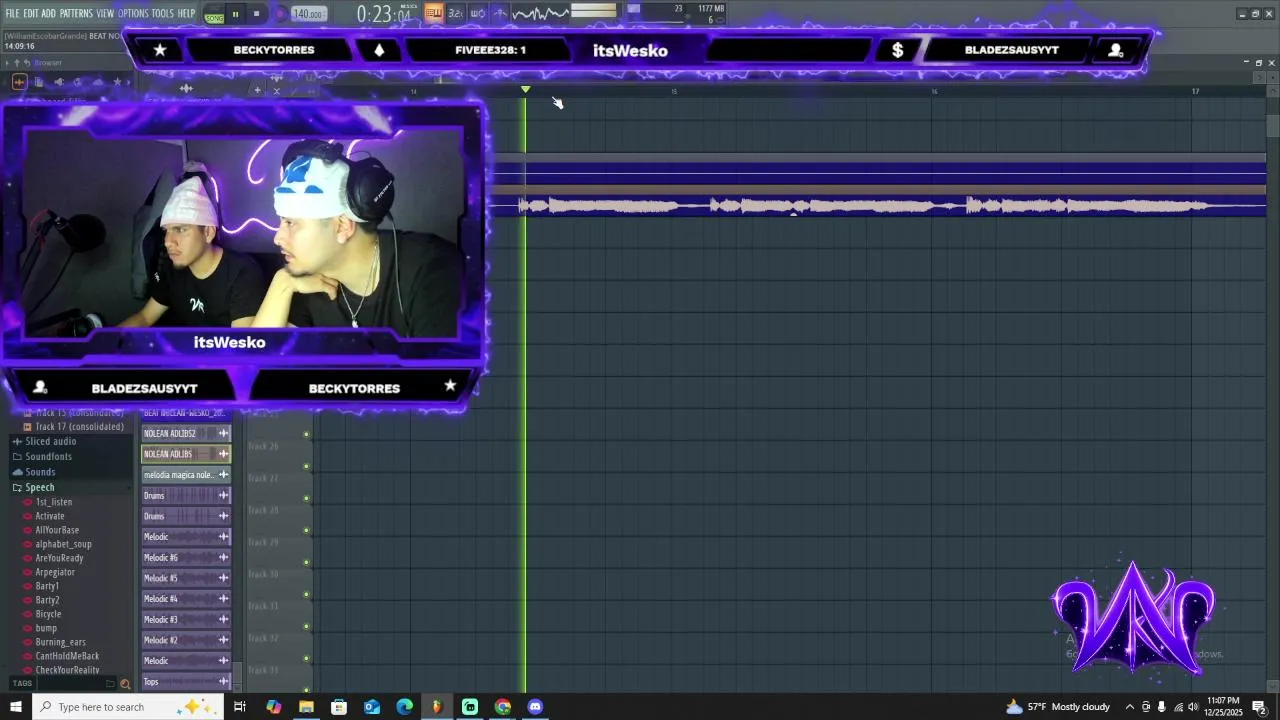Open Discord from the taskbar

click(535, 707)
